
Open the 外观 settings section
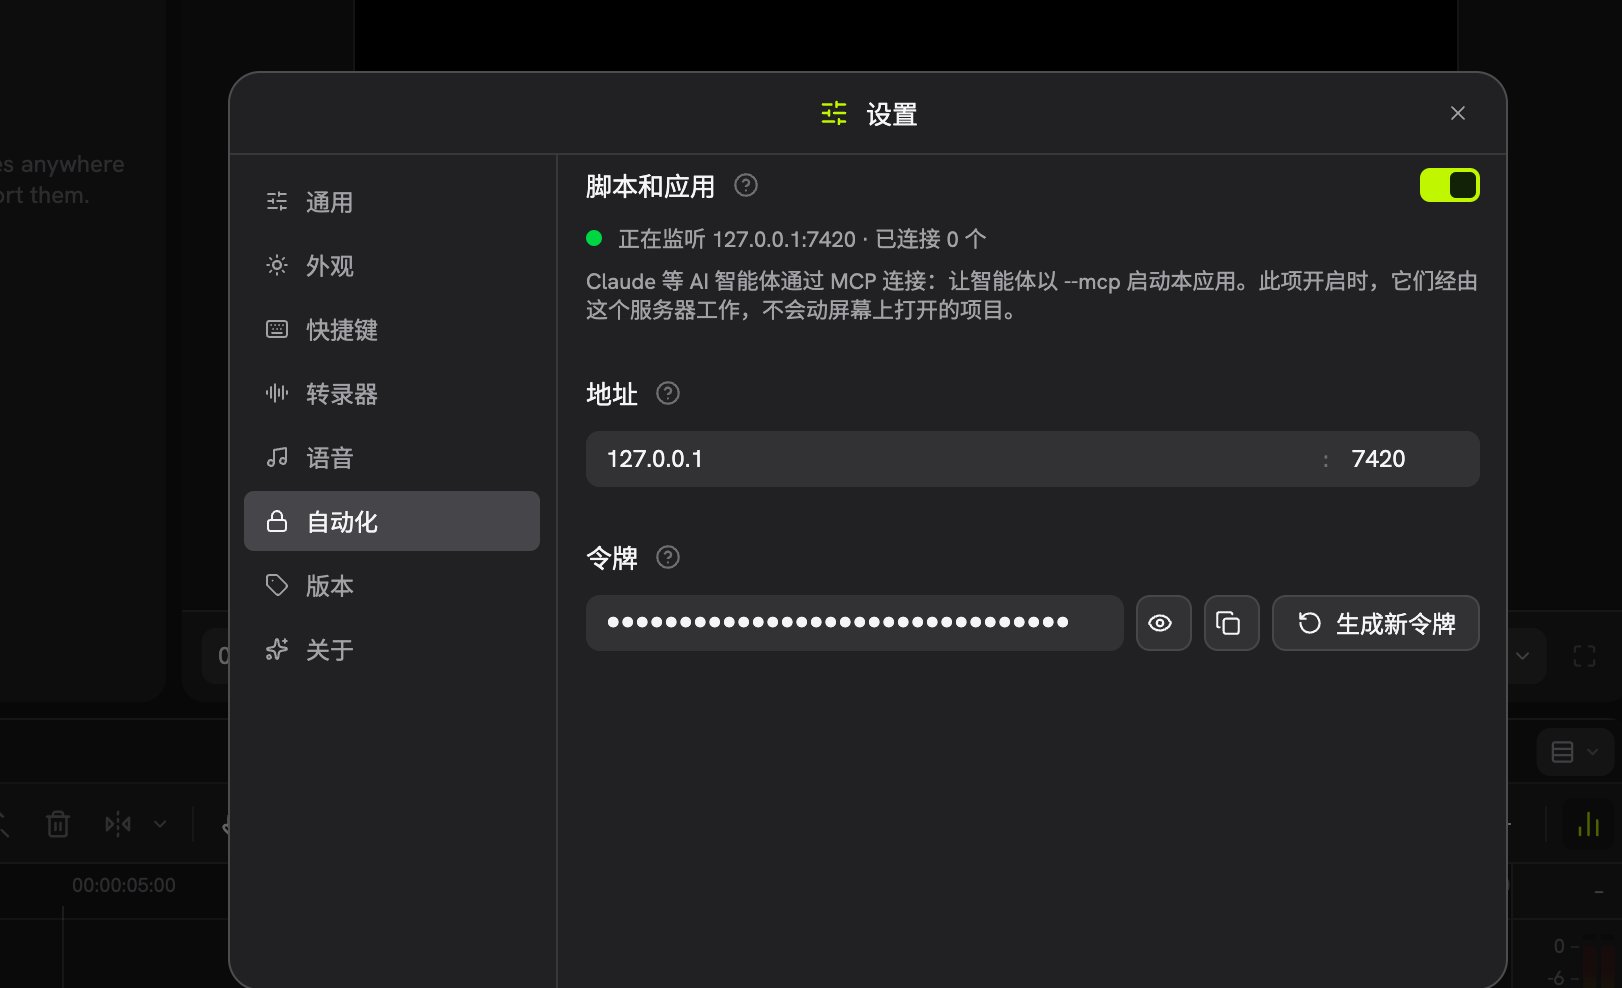click(391, 266)
